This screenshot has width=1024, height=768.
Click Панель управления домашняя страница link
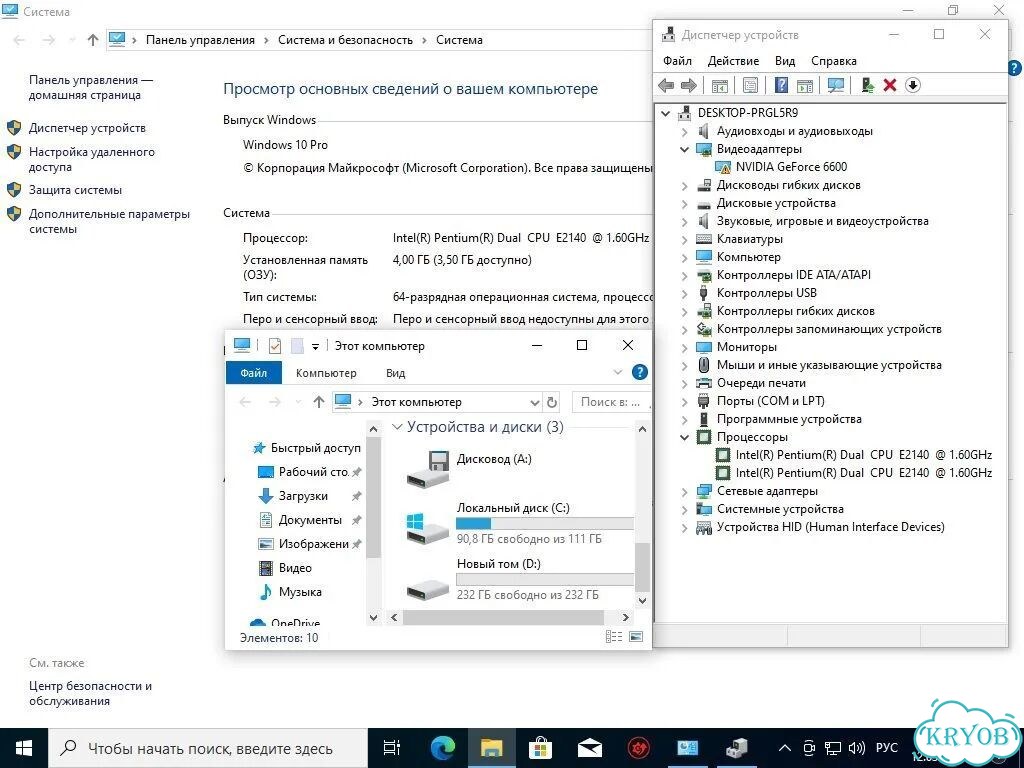click(x=90, y=88)
